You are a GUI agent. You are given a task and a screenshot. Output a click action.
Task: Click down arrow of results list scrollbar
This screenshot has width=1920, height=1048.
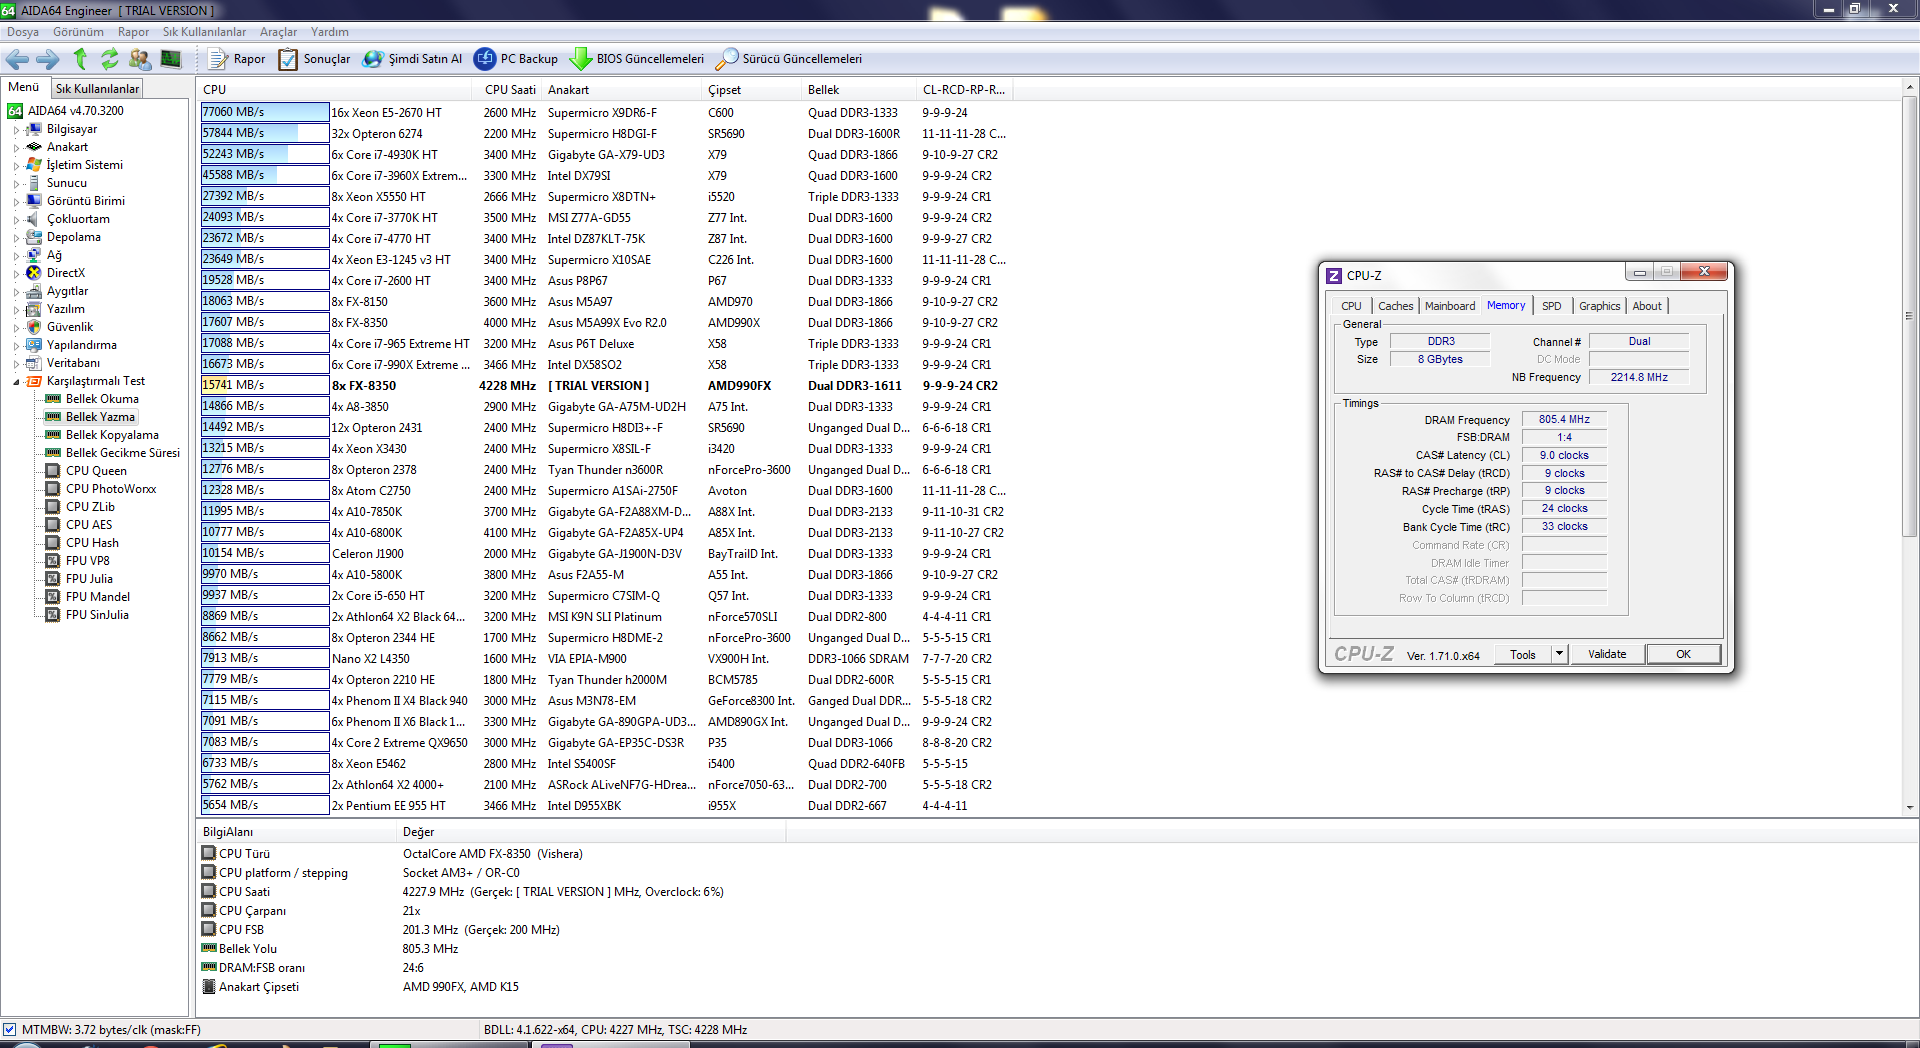[x=1909, y=806]
